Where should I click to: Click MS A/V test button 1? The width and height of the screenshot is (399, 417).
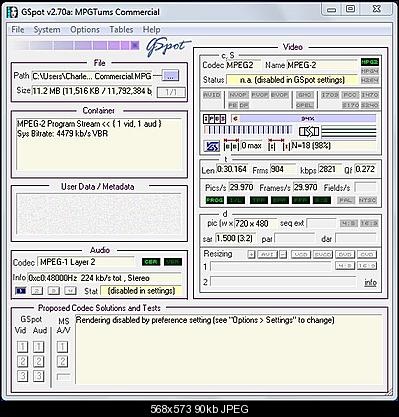tap(62, 347)
